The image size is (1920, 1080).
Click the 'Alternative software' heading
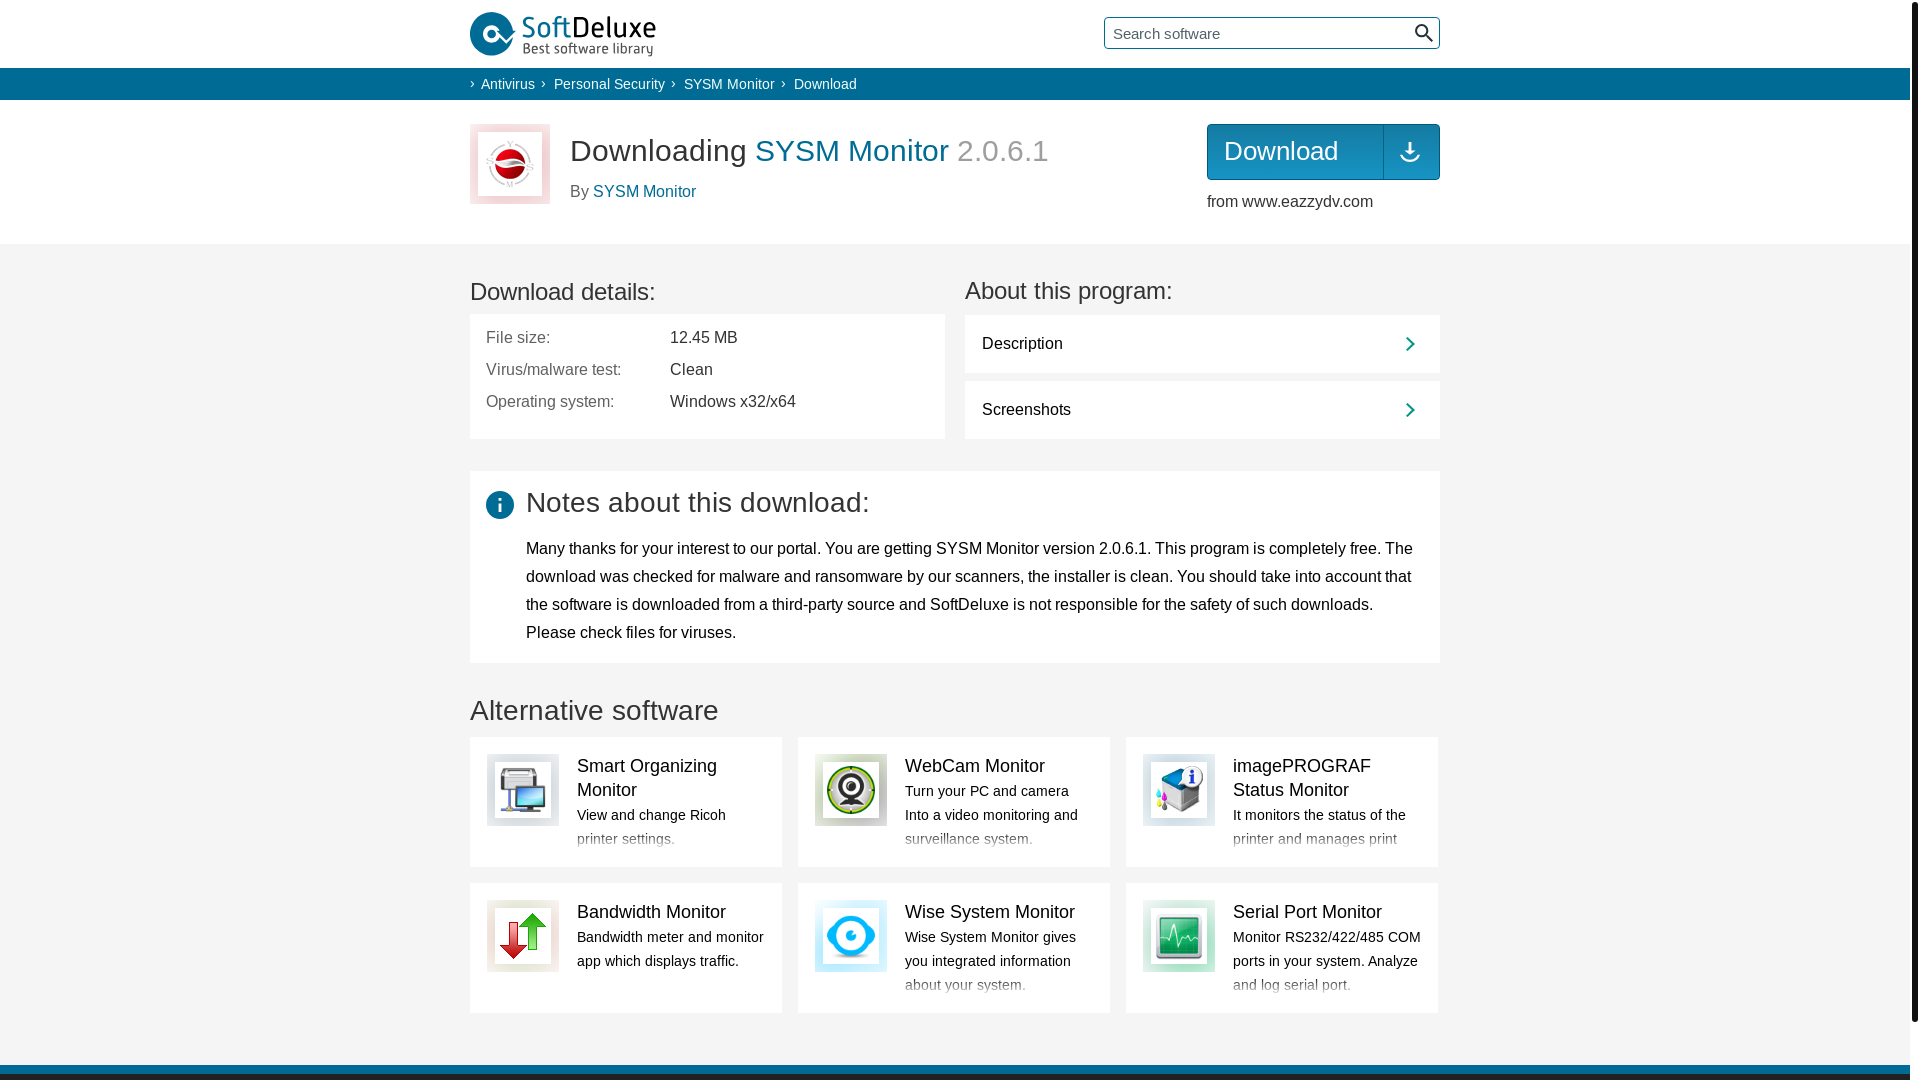tap(594, 711)
